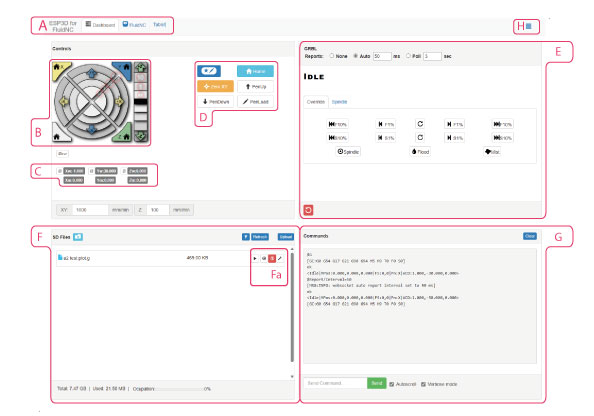The image size is (594, 416).
Task: Focus the Send Command input
Action: tap(335, 383)
